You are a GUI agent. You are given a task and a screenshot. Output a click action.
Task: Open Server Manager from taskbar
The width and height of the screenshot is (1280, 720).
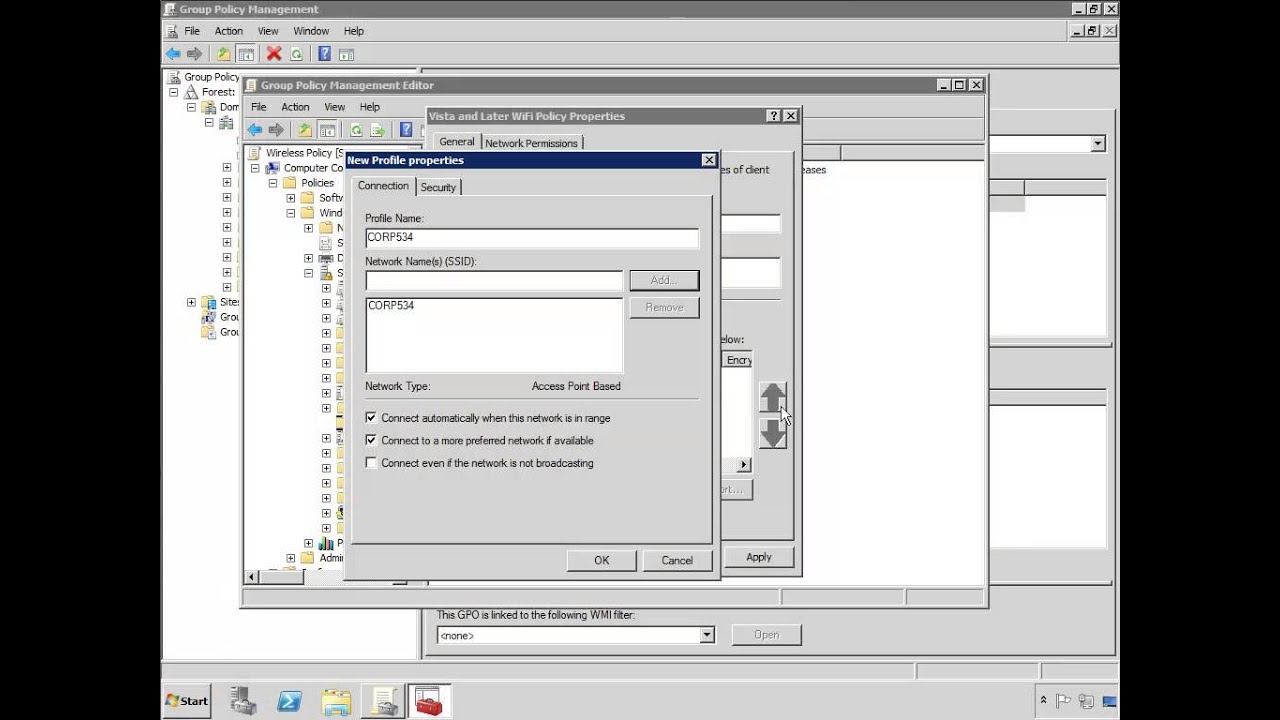pyautogui.click(x=244, y=701)
